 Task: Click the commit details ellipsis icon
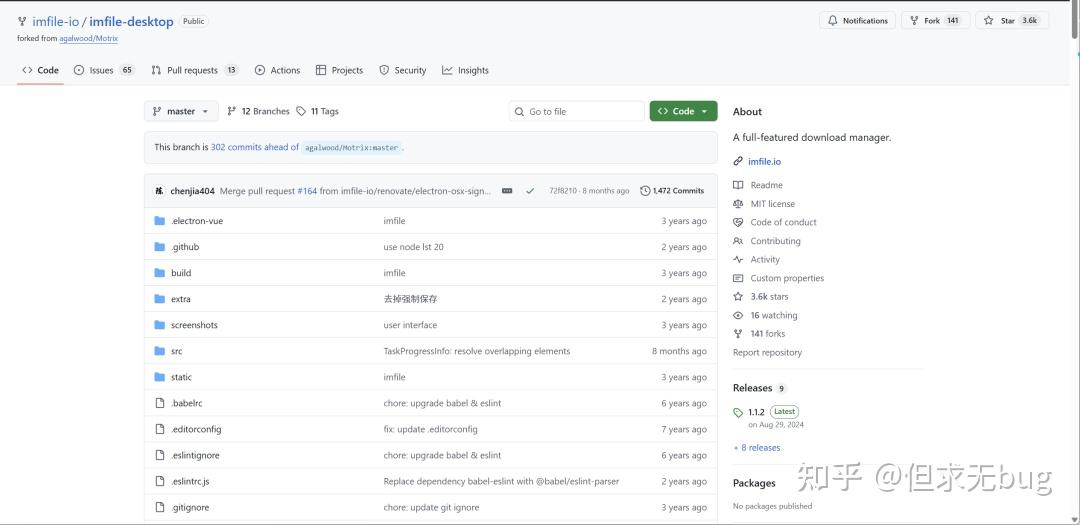507,191
